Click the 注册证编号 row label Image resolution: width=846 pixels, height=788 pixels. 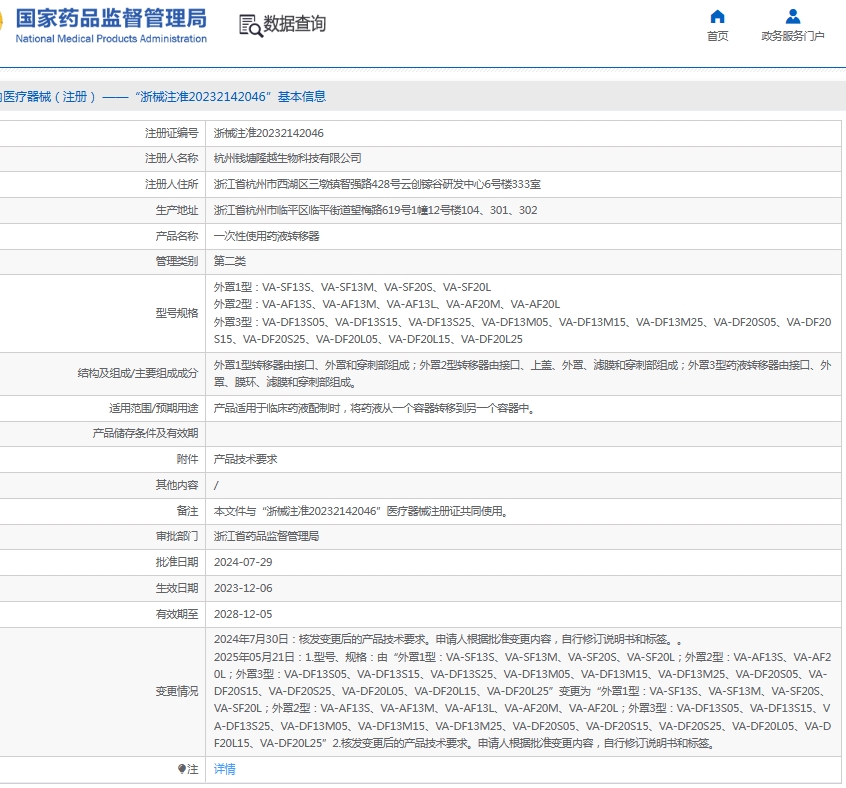[x=172, y=133]
